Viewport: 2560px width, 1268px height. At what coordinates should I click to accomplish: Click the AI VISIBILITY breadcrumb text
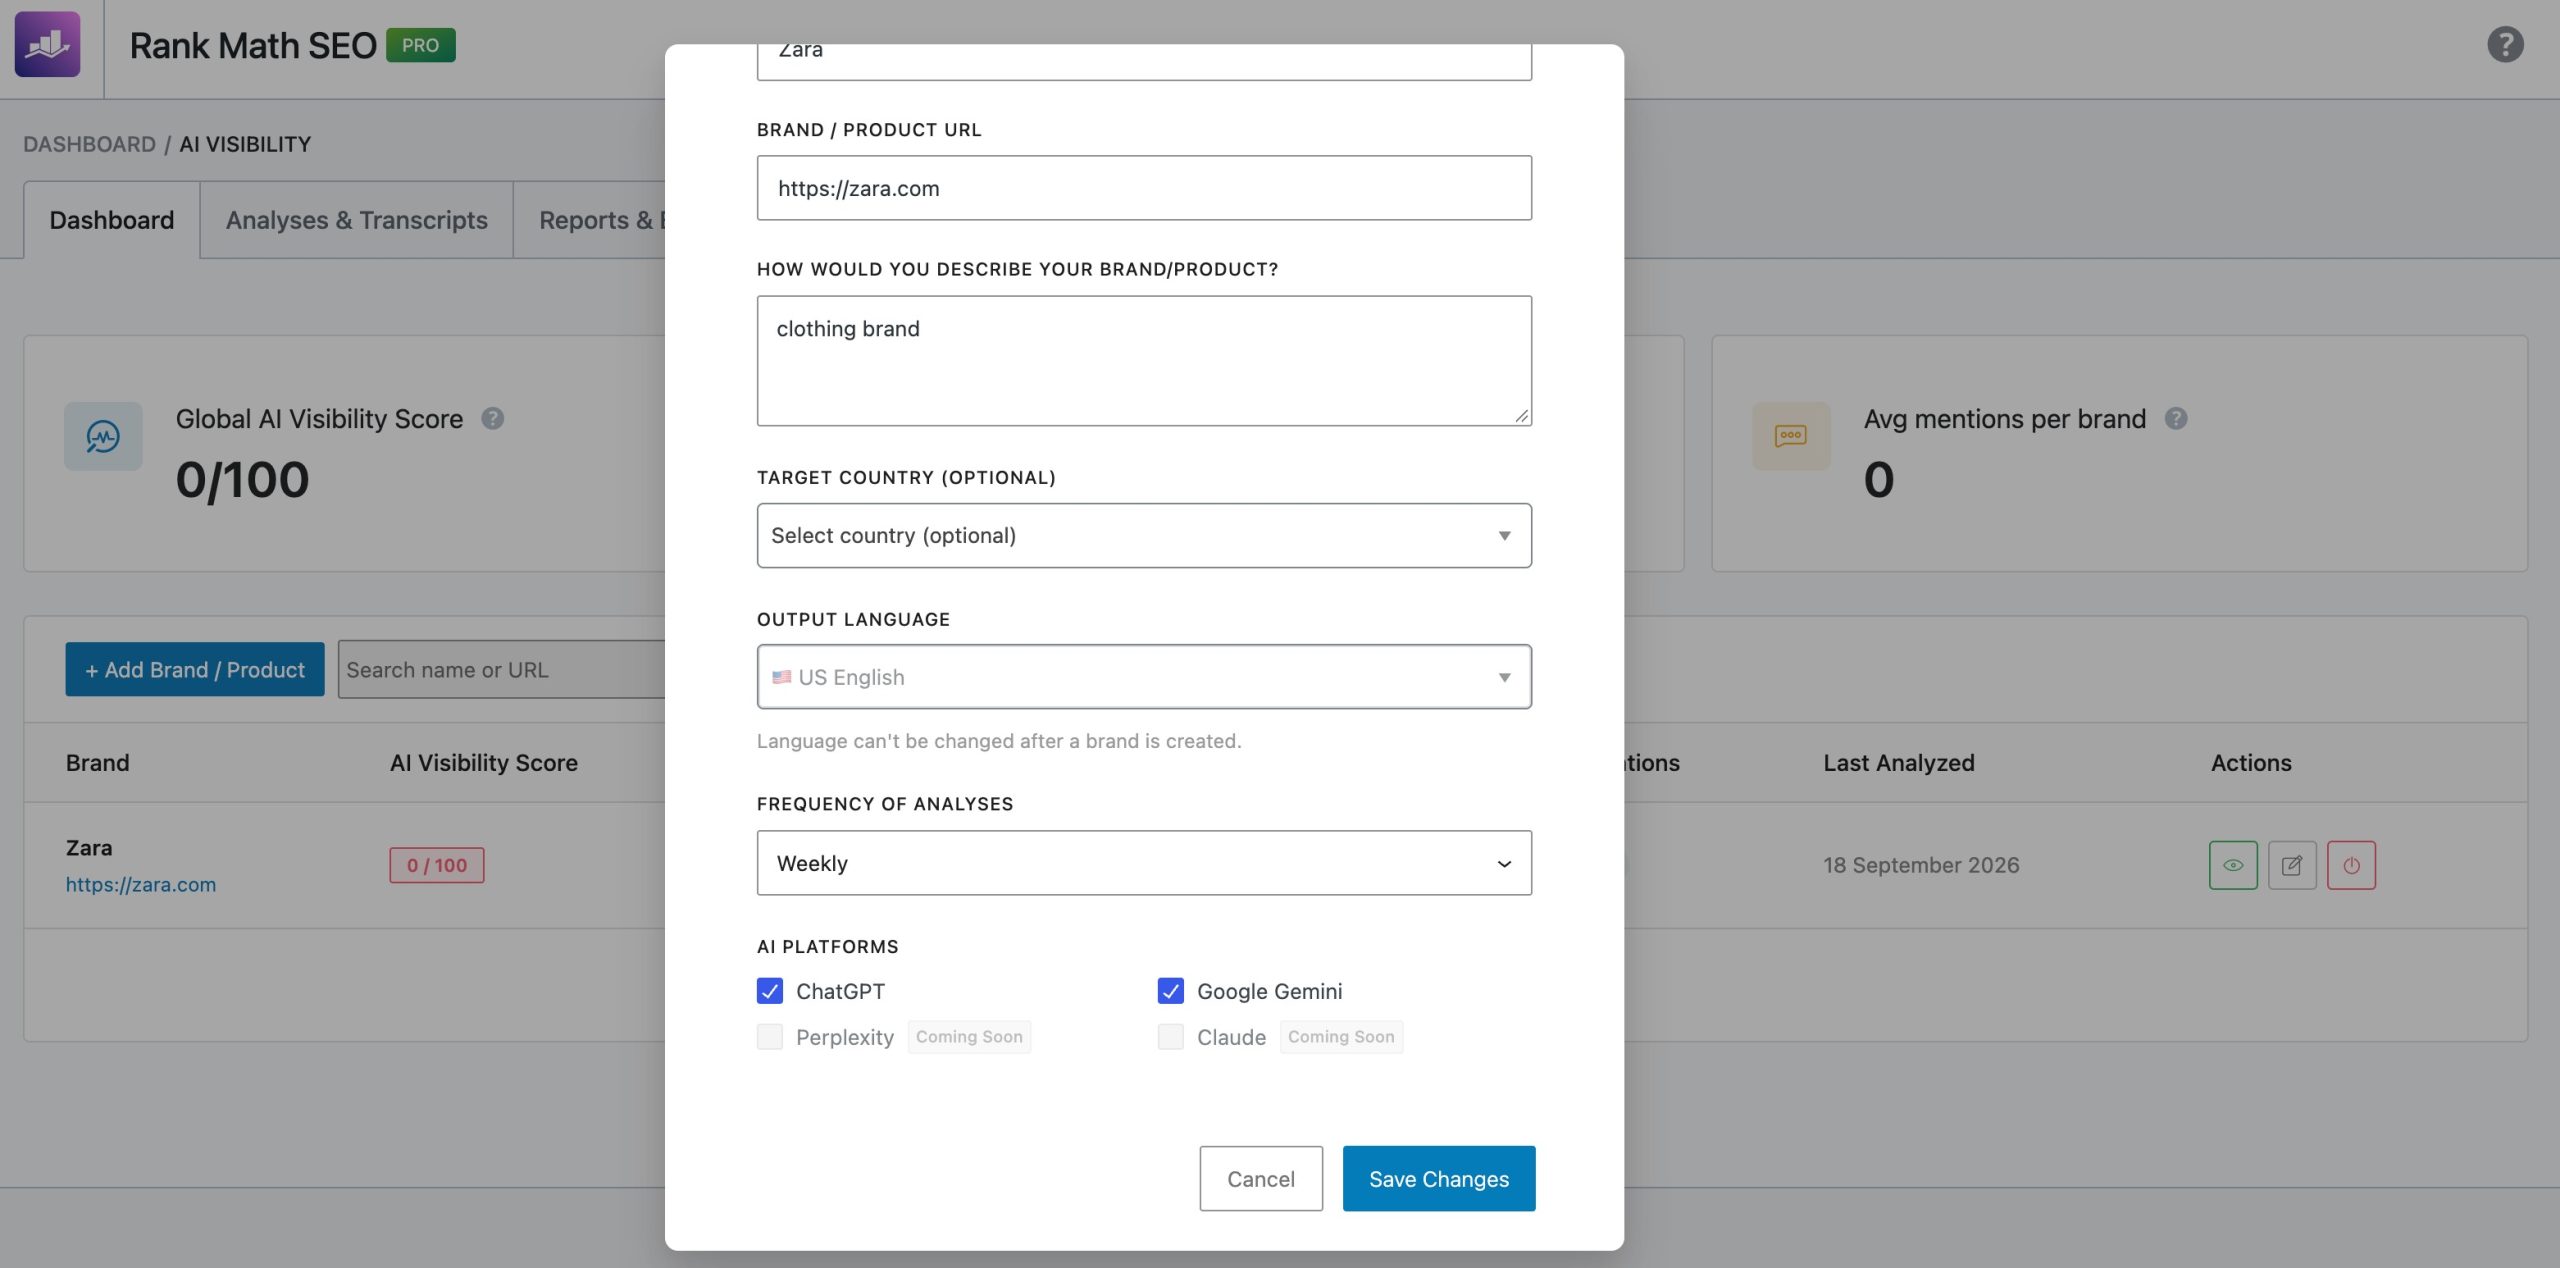click(x=245, y=144)
